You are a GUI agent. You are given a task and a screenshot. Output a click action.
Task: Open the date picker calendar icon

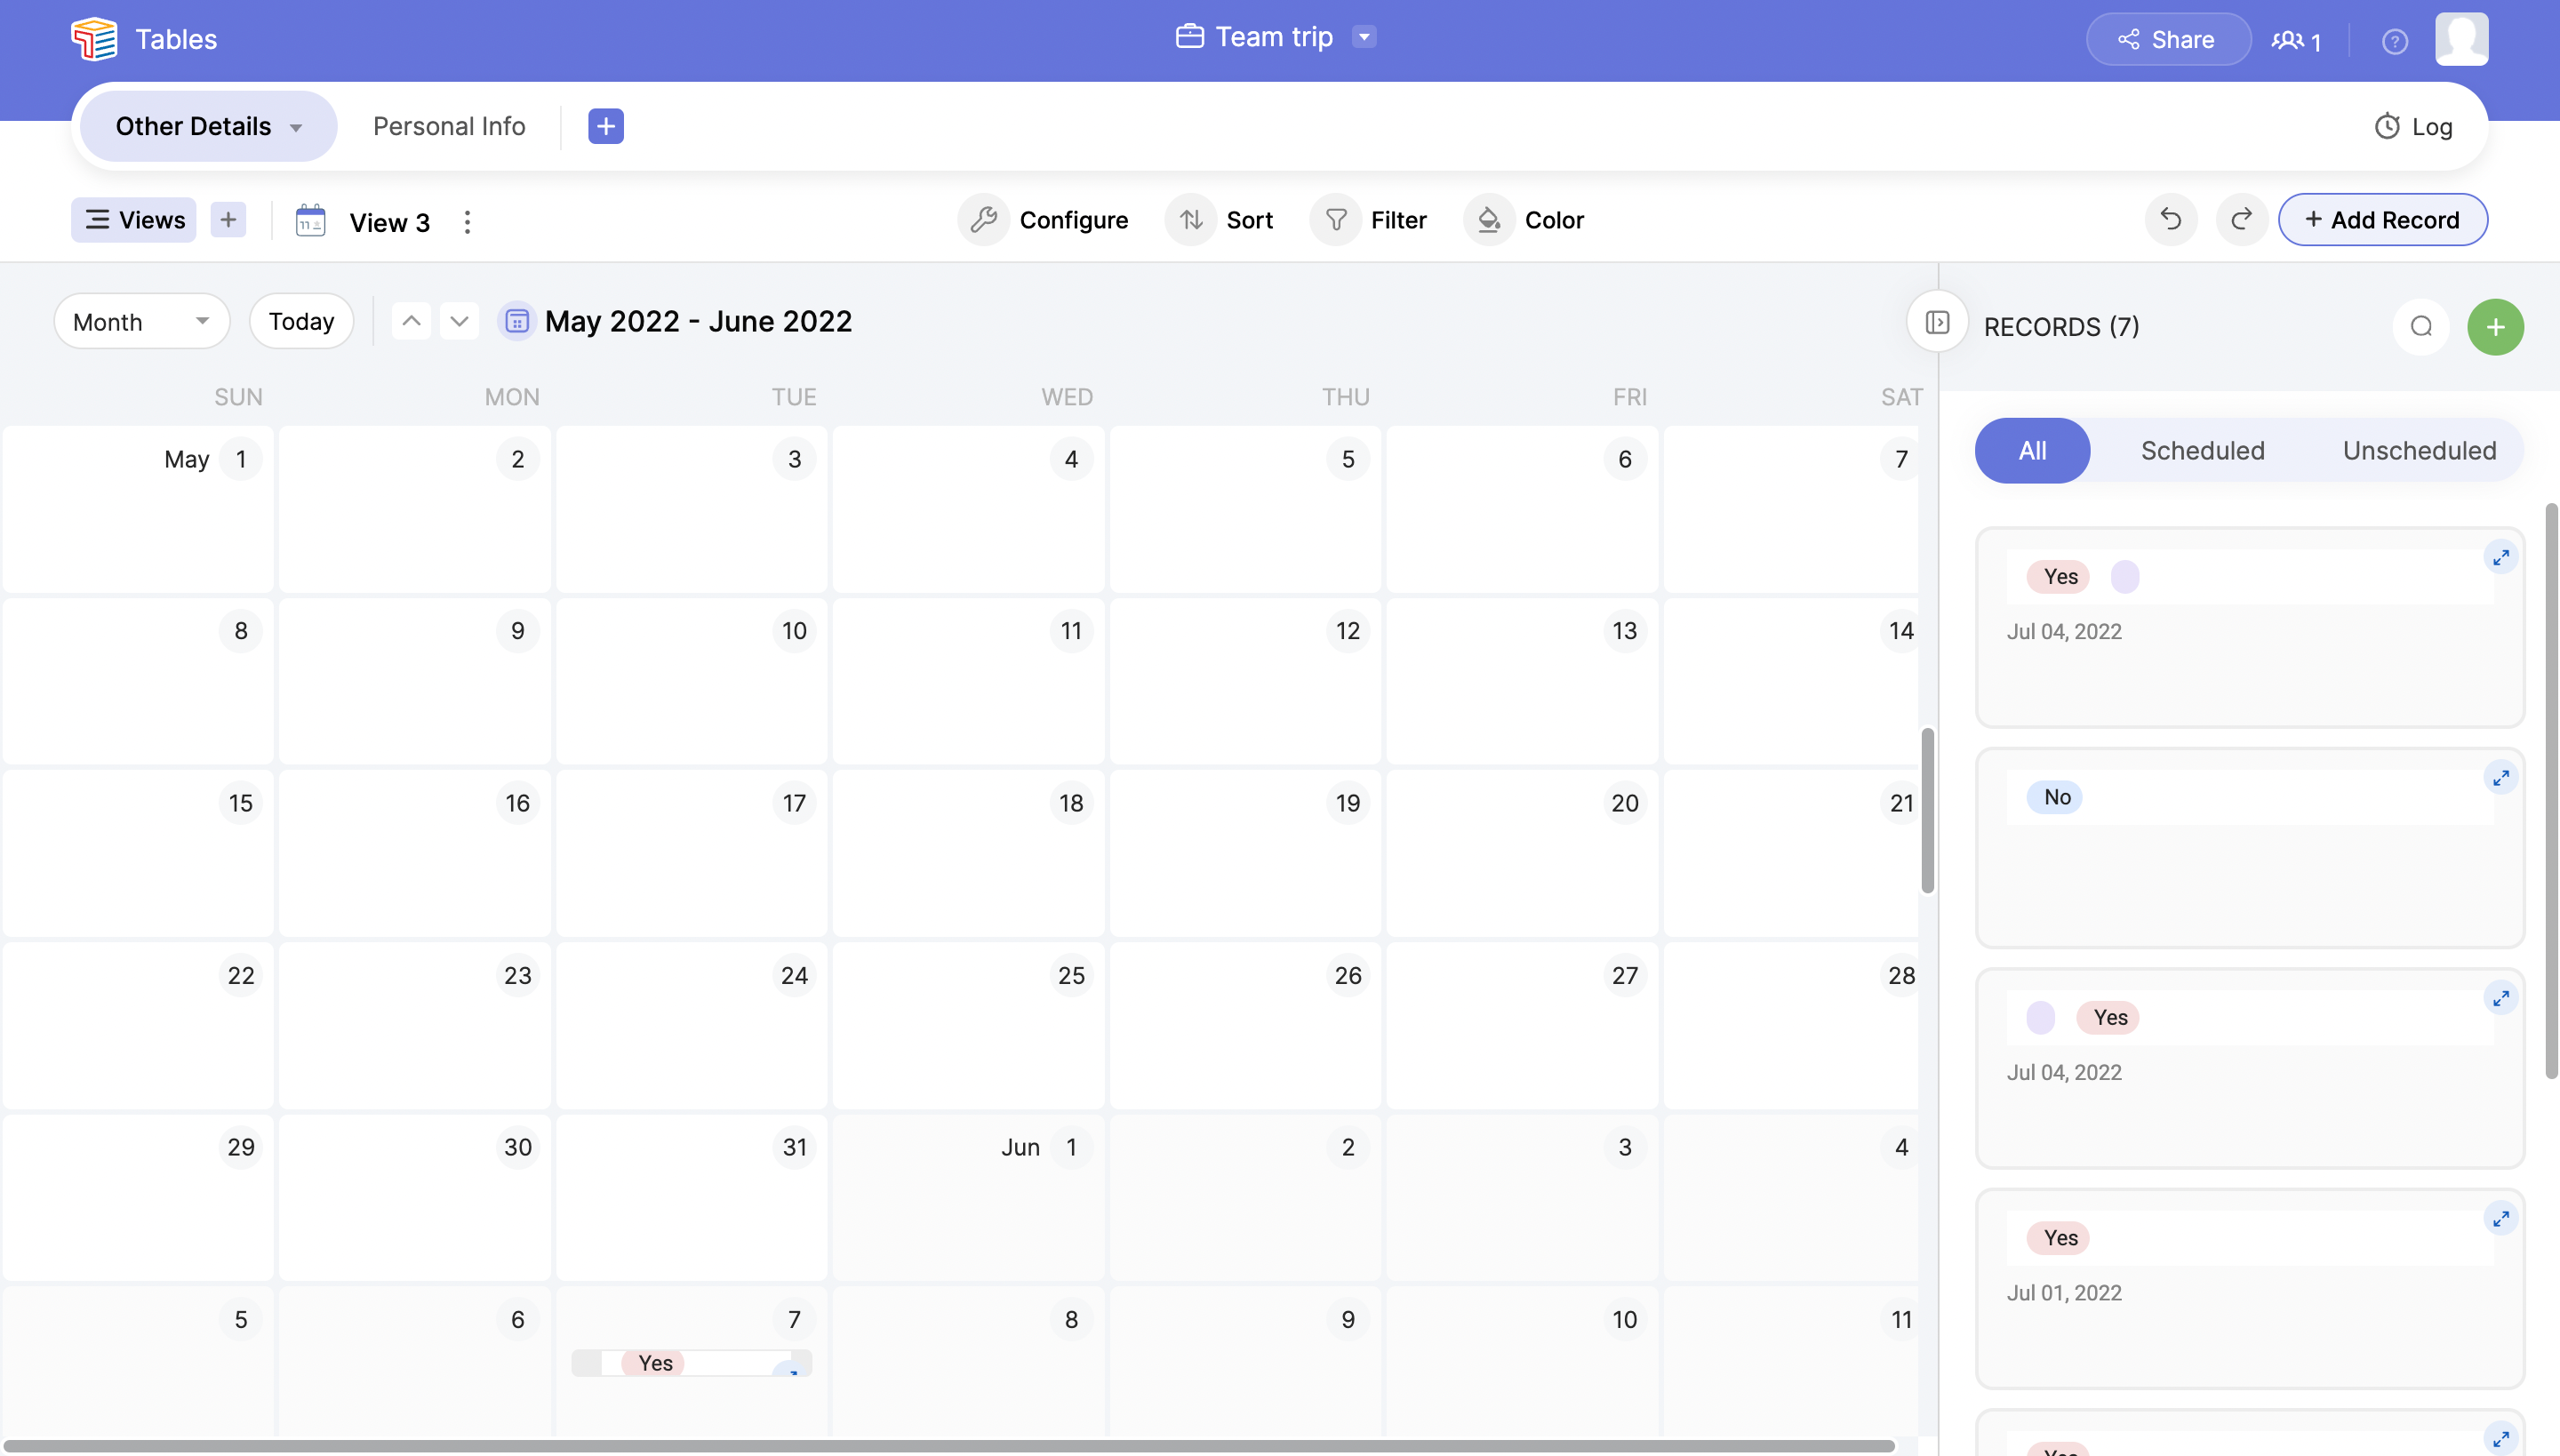[x=517, y=322]
